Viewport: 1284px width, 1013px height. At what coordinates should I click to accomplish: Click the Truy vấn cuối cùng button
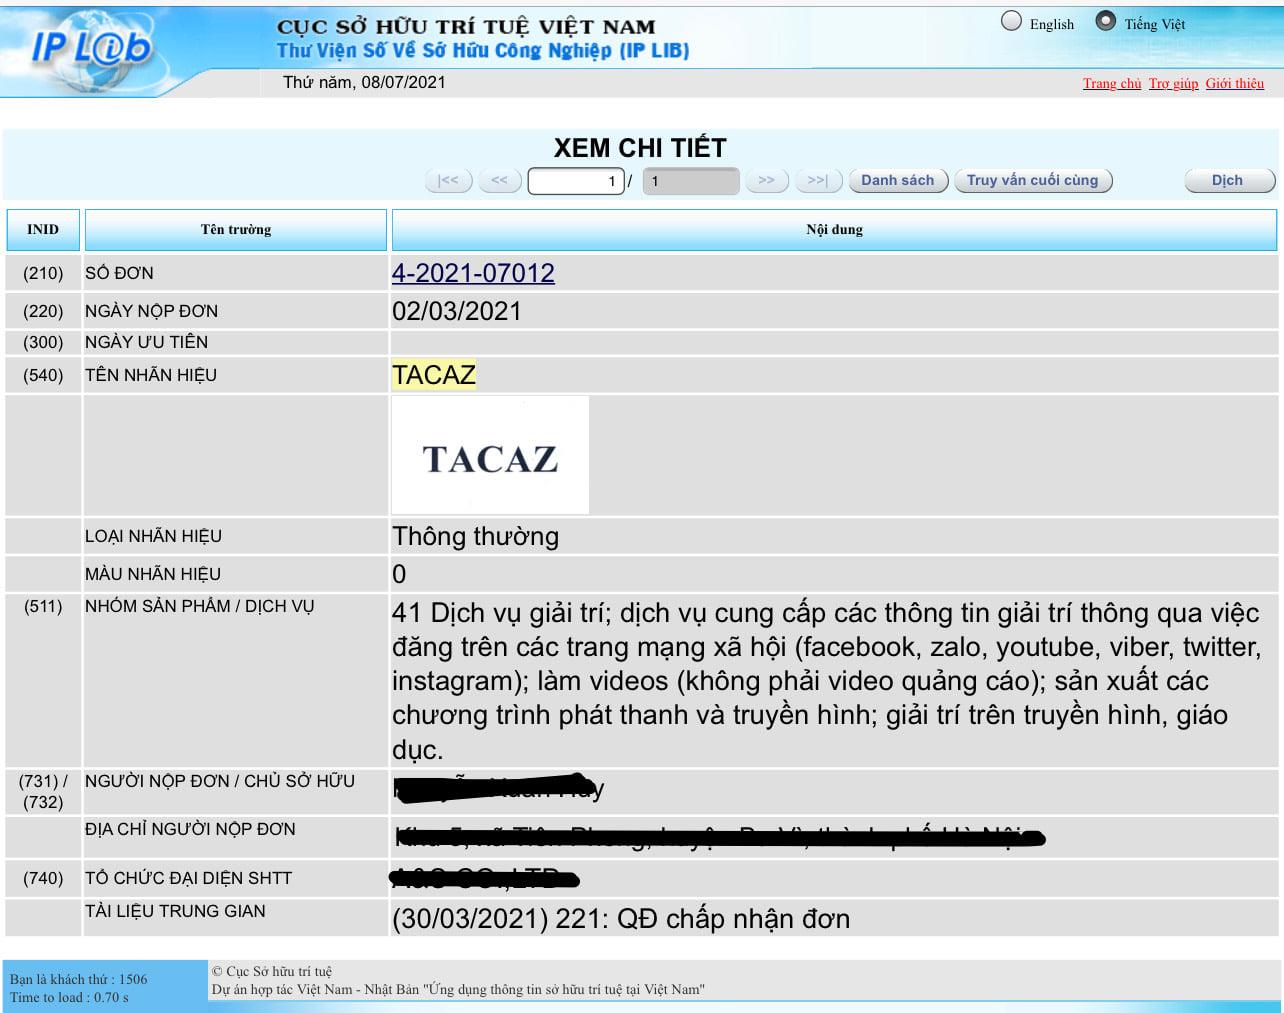pyautogui.click(x=1033, y=180)
